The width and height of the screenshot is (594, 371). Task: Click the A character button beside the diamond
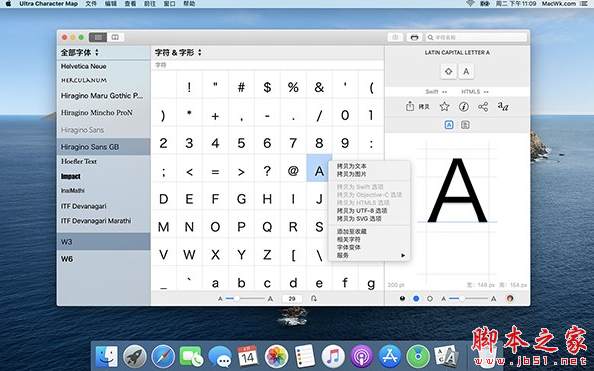point(466,71)
